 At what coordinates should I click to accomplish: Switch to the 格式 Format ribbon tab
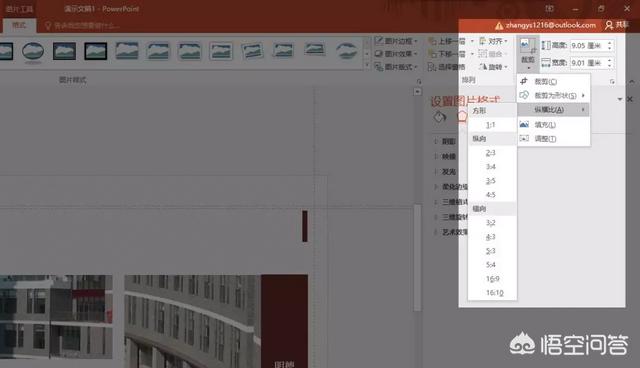[x=19, y=26]
